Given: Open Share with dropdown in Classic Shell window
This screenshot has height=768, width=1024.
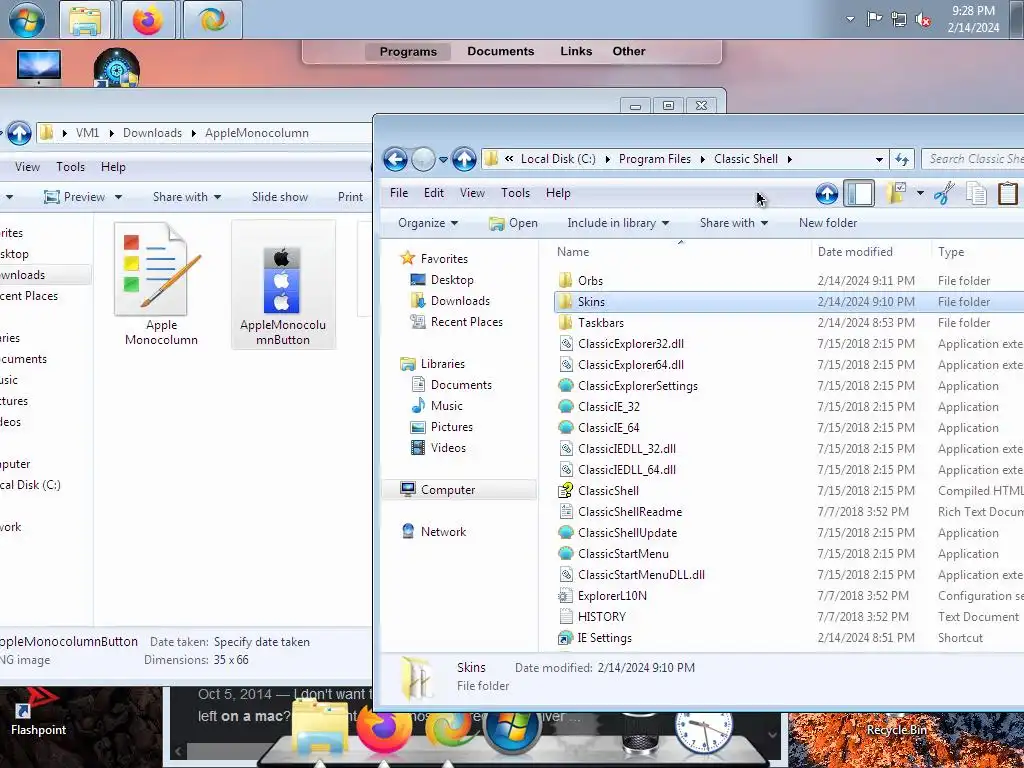Looking at the screenshot, I should pos(733,223).
